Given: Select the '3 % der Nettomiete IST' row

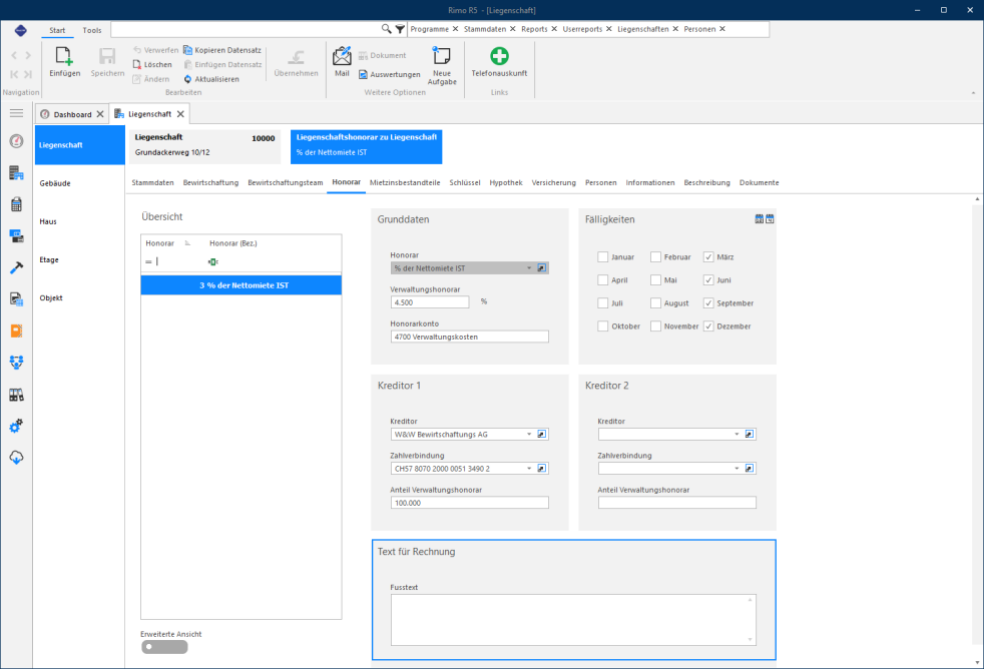Looking at the screenshot, I should tap(241, 285).
